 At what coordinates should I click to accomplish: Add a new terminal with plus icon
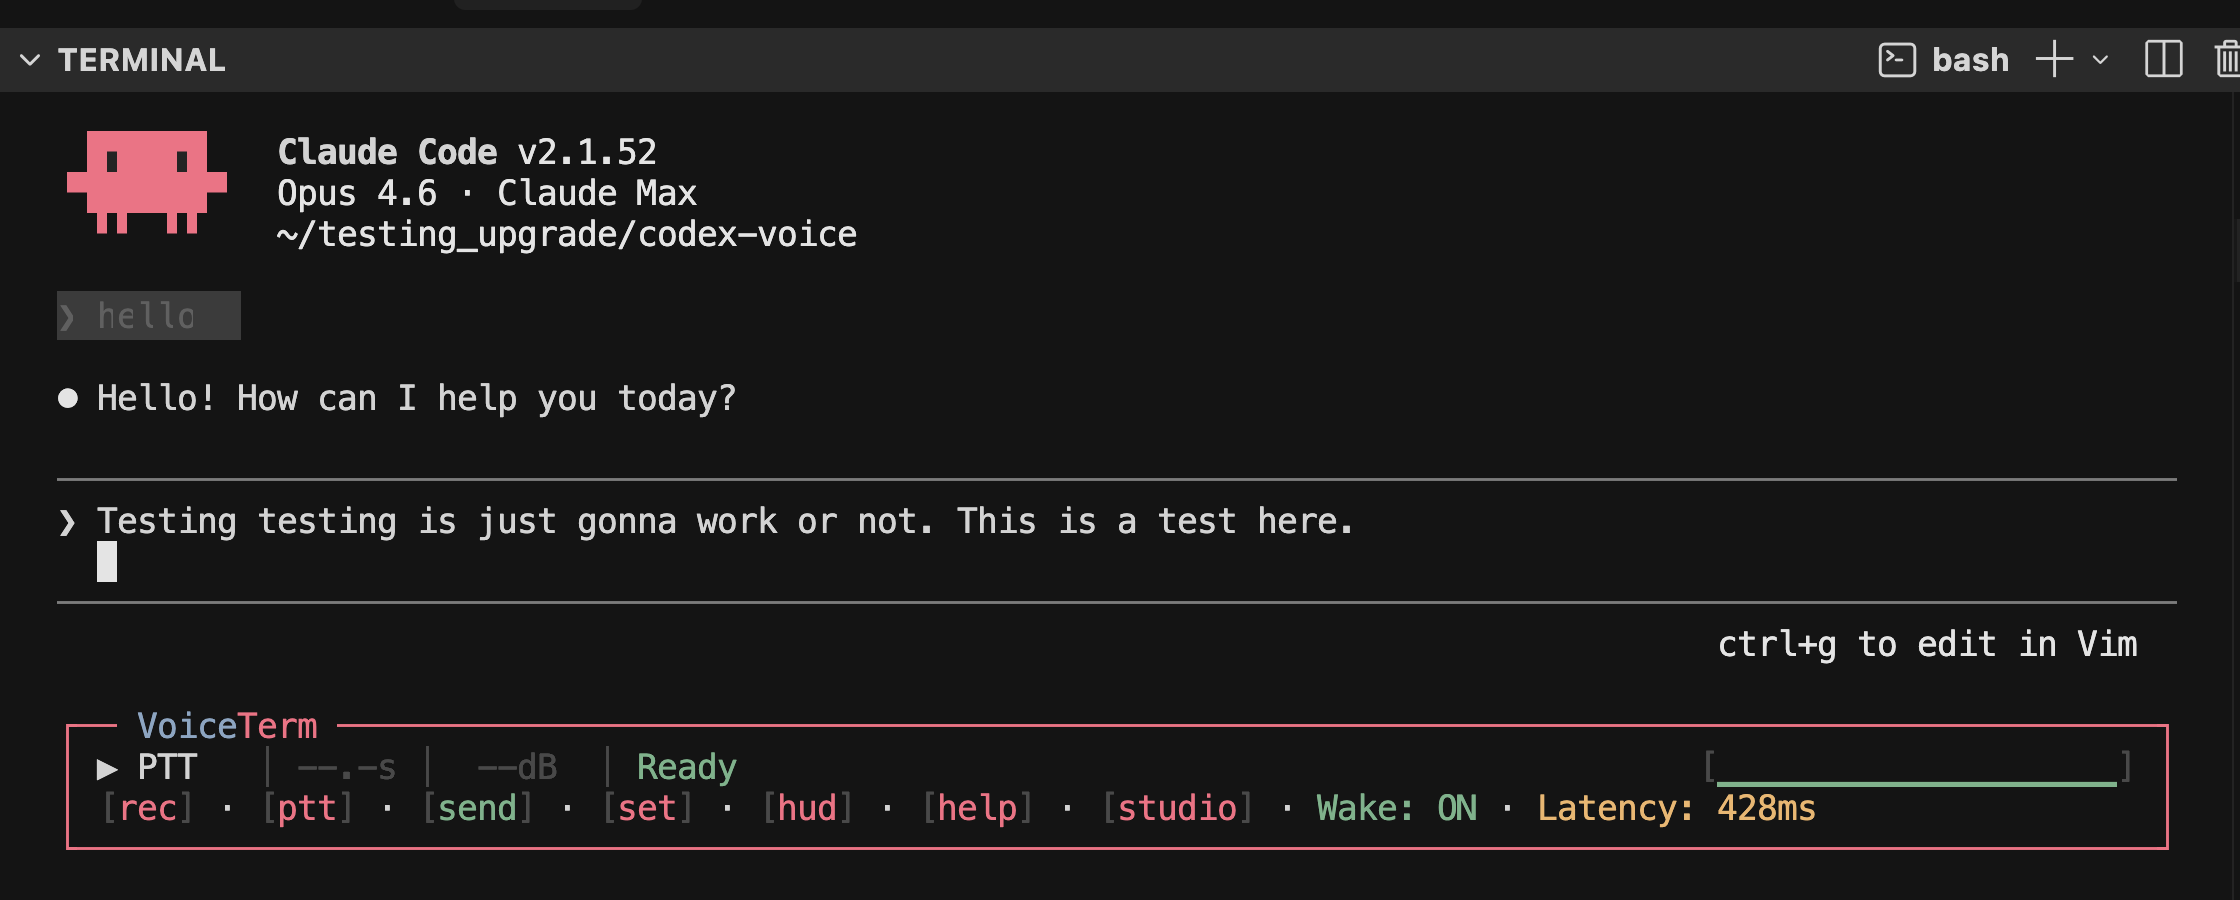pos(2054,59)
